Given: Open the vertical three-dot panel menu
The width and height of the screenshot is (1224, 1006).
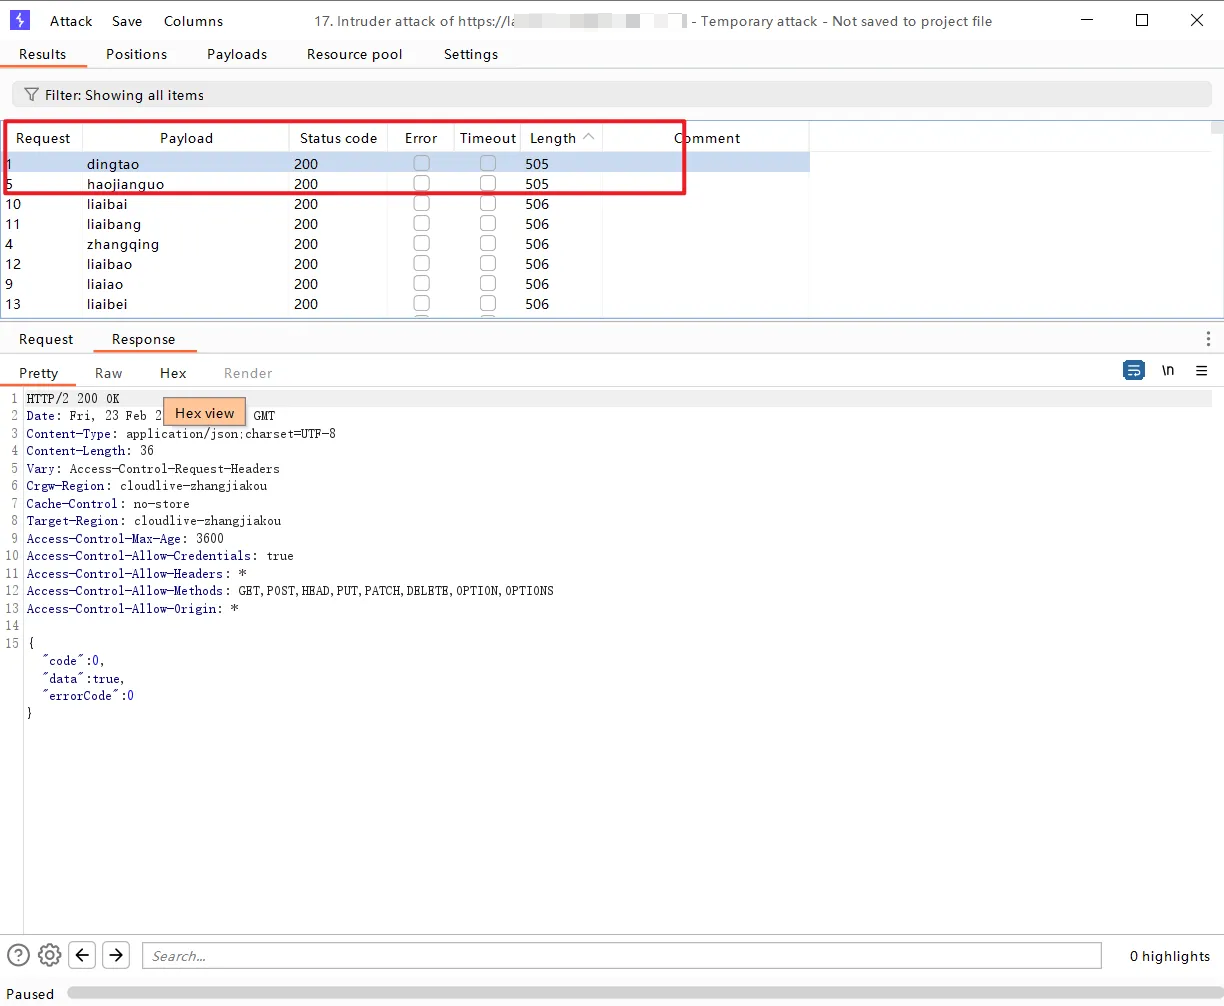Looking at the screenshot, I should 1208,339.
